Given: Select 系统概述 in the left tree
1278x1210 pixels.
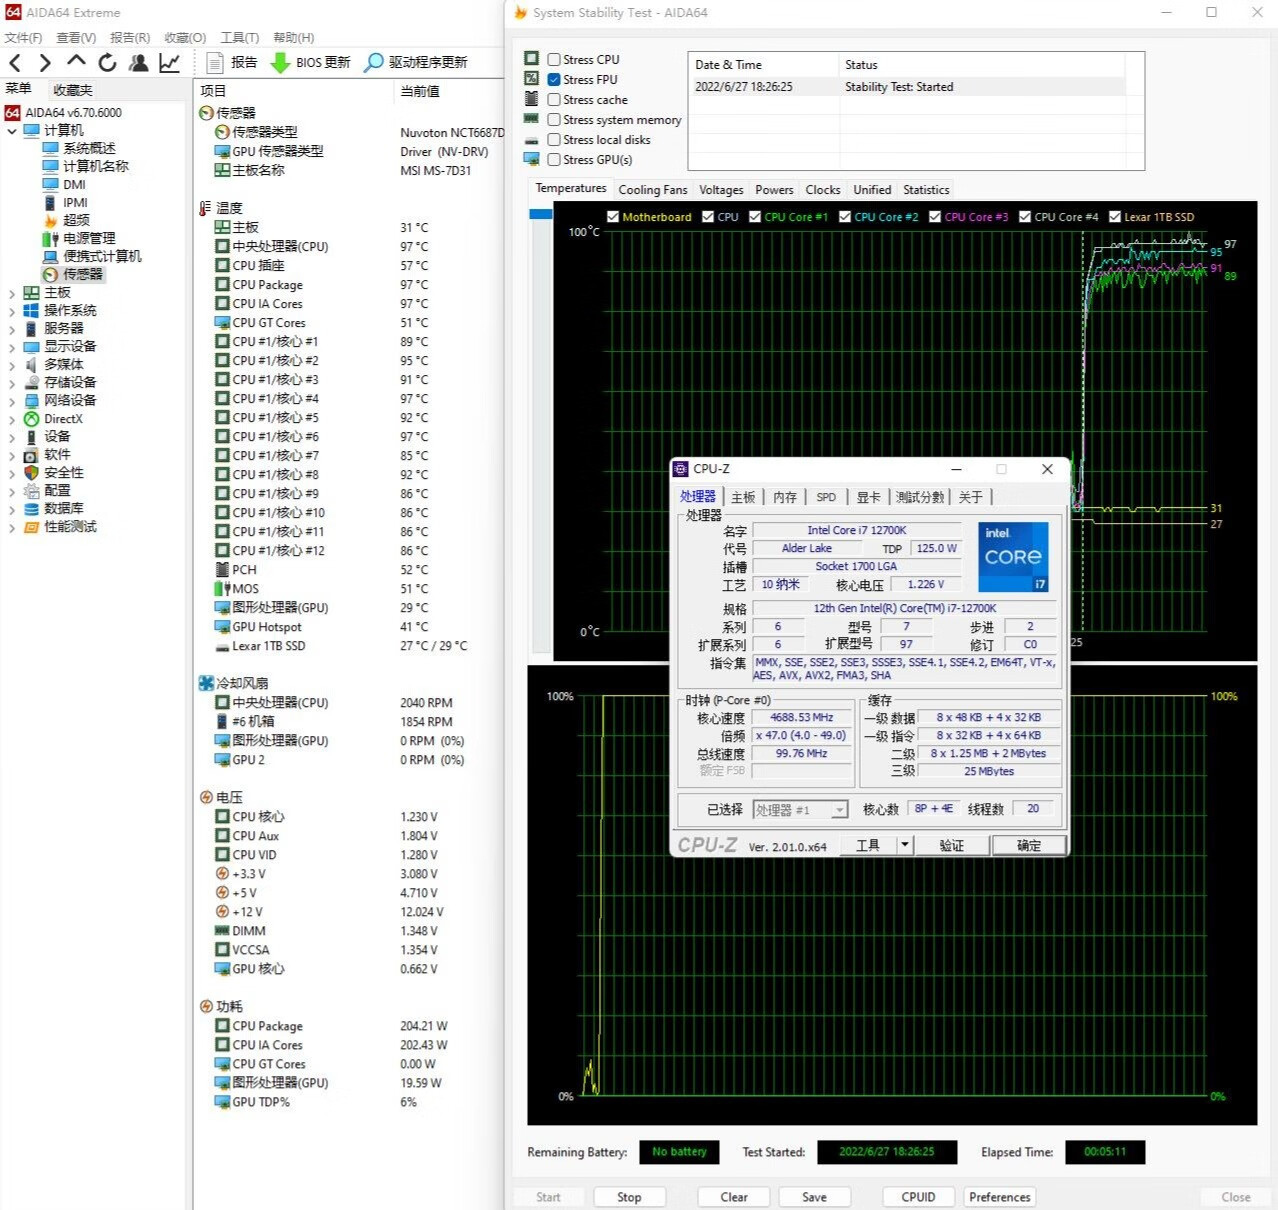Looking at the screenshot, I should [89, 148].
